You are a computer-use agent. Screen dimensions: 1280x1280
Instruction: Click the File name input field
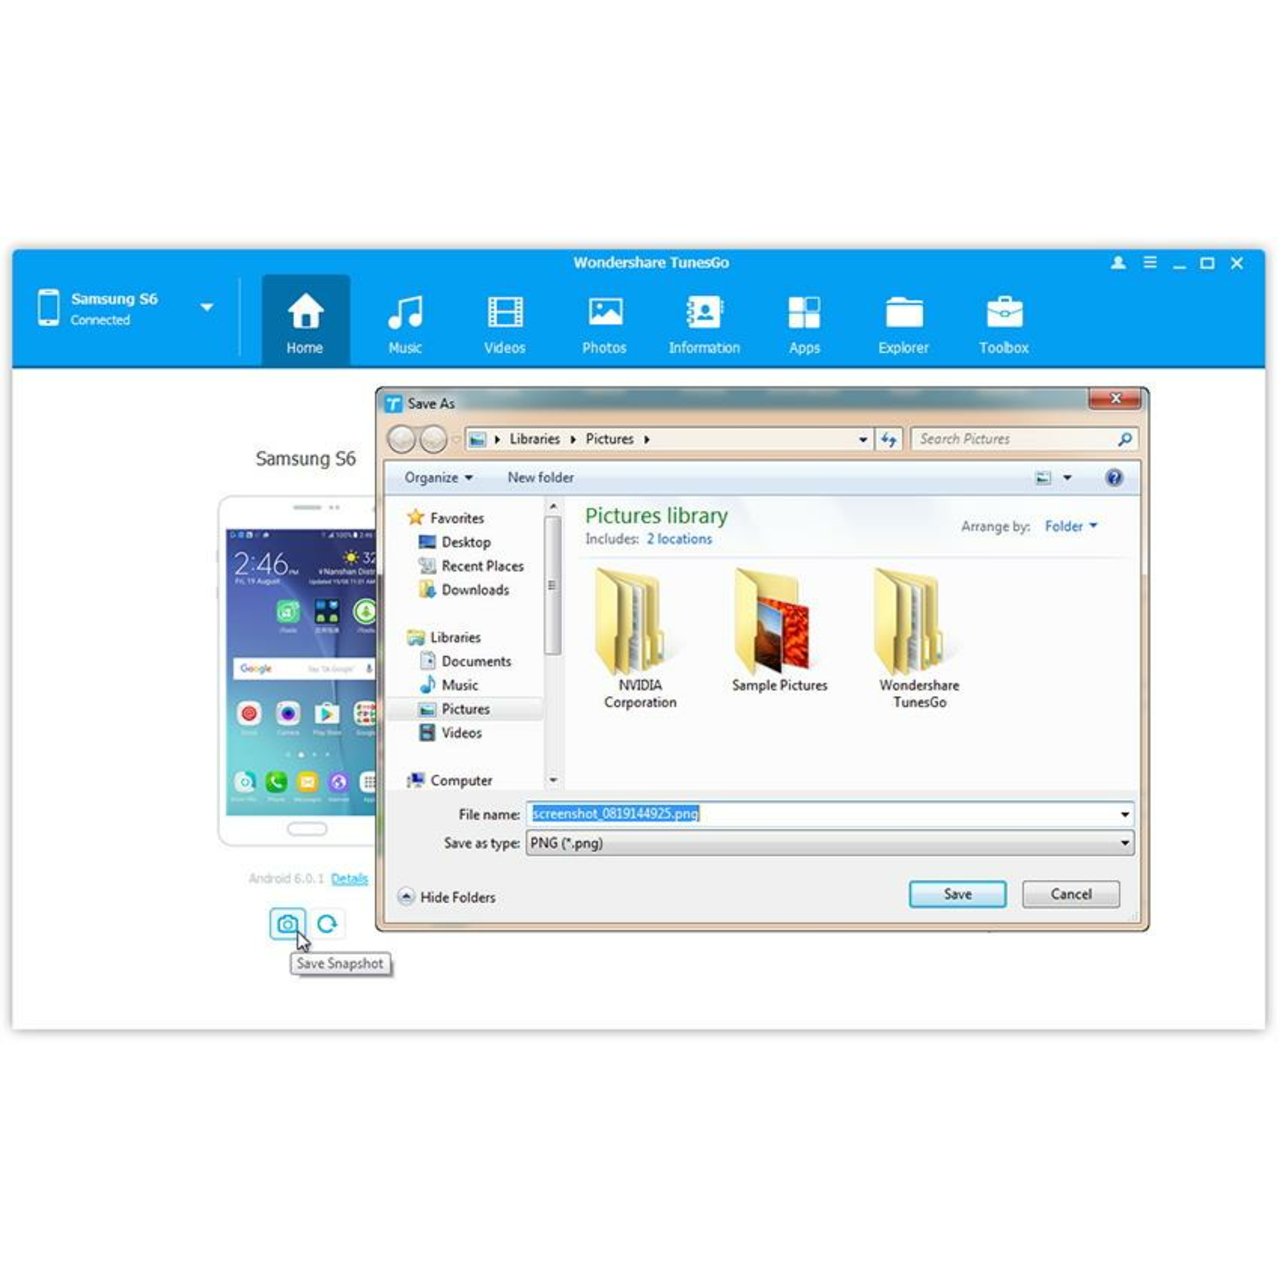(x=822, y=814)
